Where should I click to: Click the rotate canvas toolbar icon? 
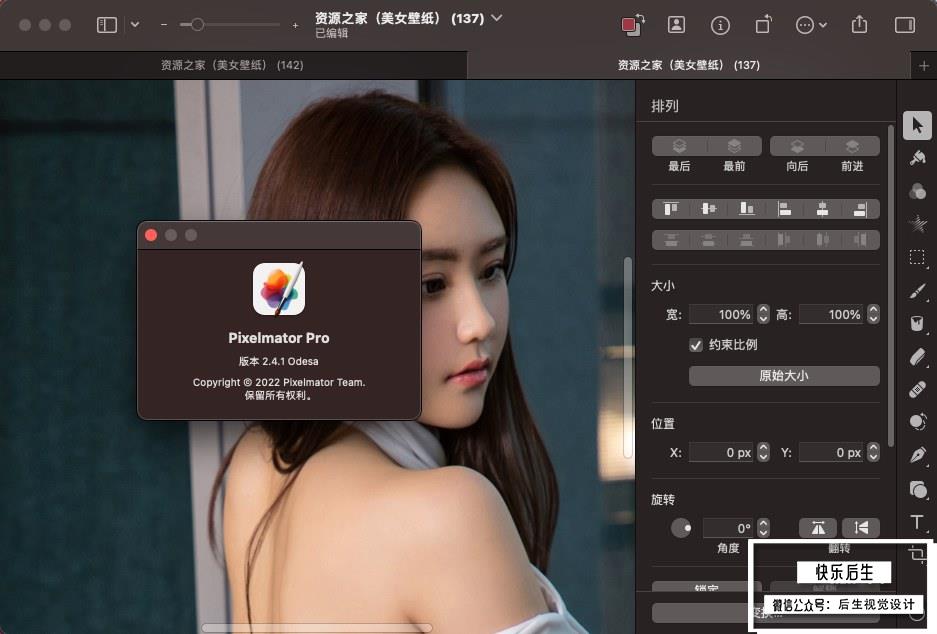tap(763, 24)
